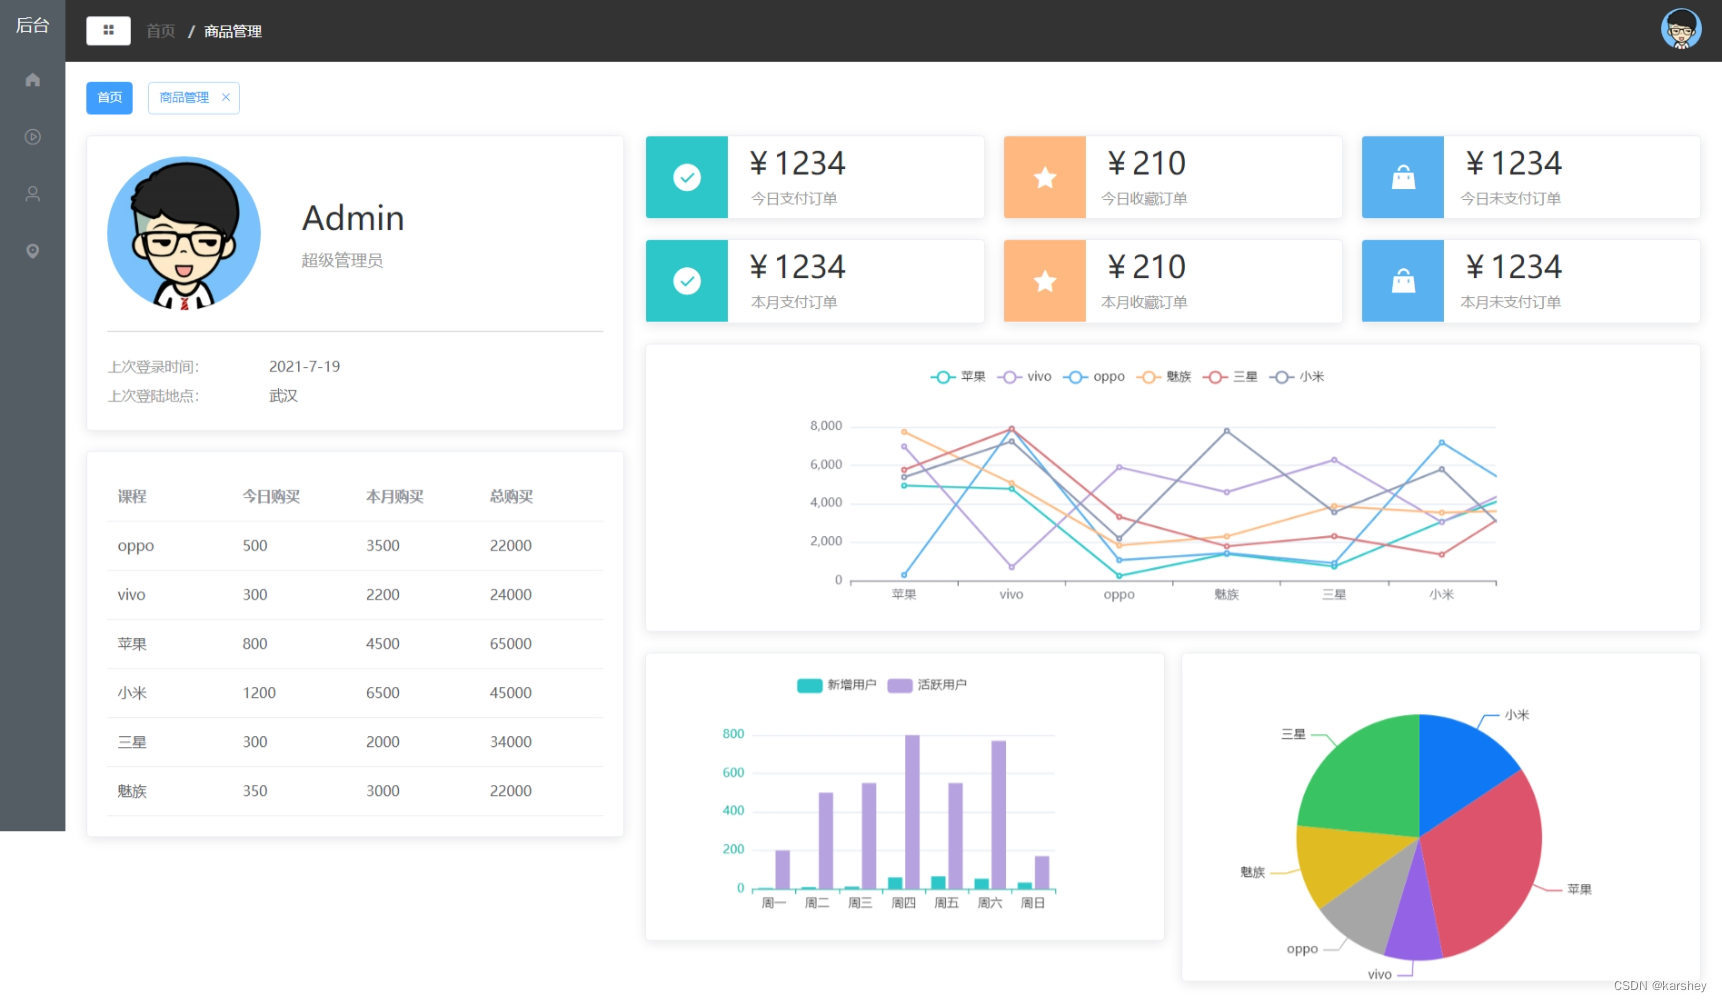Click the 24000 total cell for vivo

tap(511, 595)
